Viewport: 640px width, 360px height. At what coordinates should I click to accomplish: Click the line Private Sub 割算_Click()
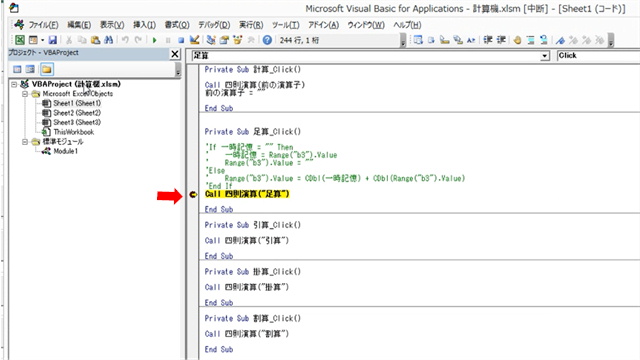[x=253, y=318]
